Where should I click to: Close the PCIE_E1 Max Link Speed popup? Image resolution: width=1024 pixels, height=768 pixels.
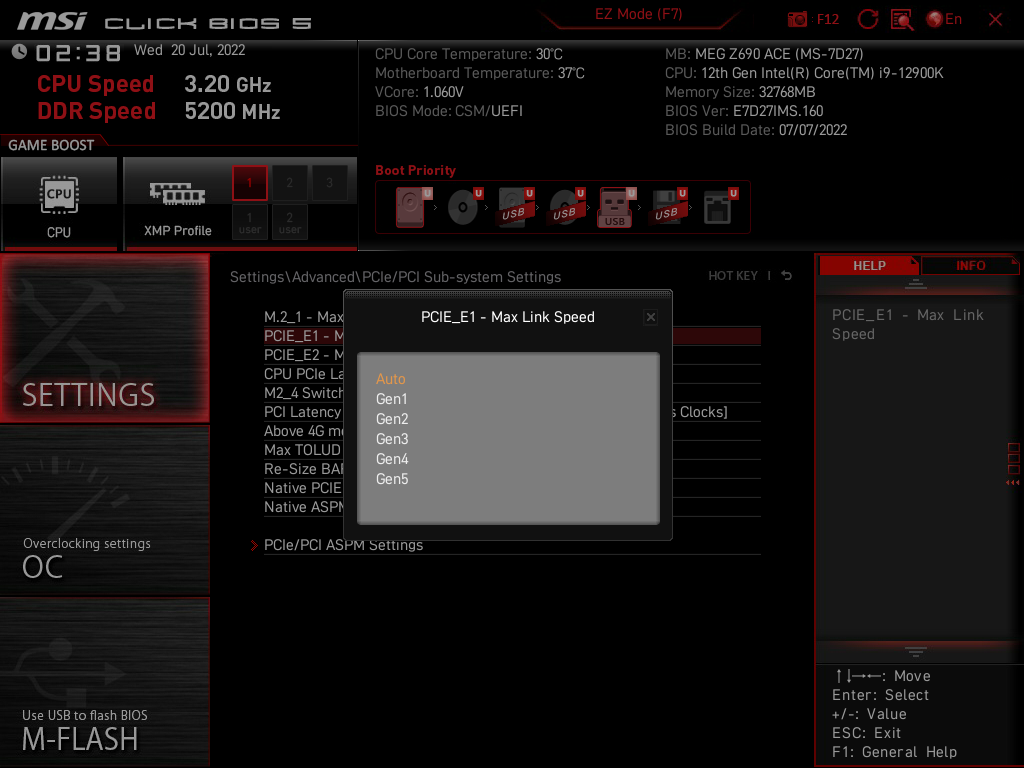pos(650,317)
